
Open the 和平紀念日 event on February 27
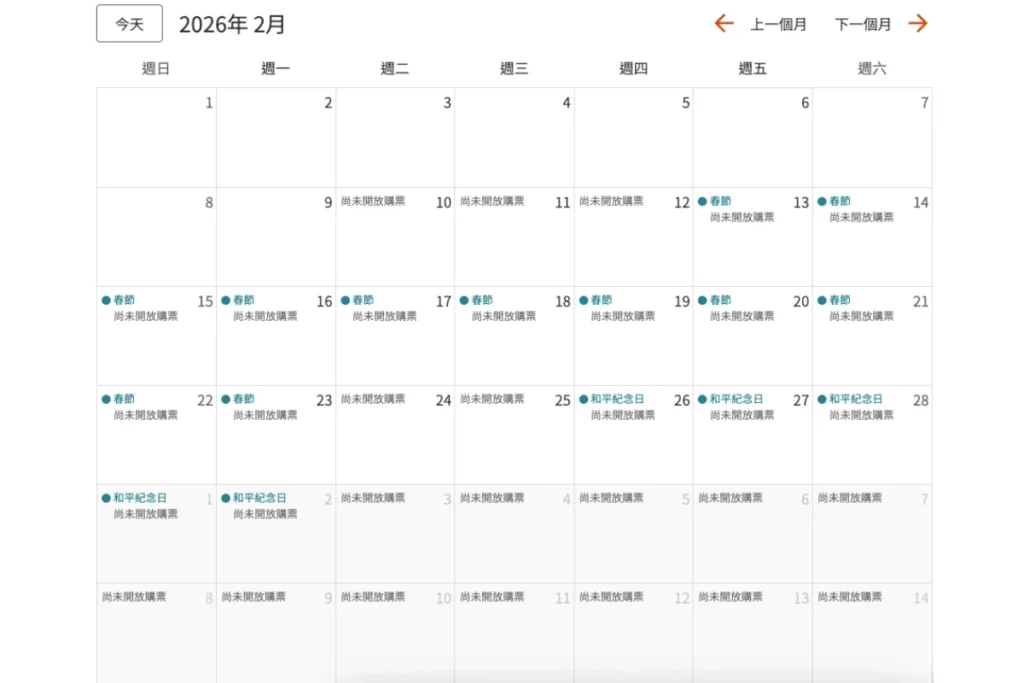coord(734,398)
